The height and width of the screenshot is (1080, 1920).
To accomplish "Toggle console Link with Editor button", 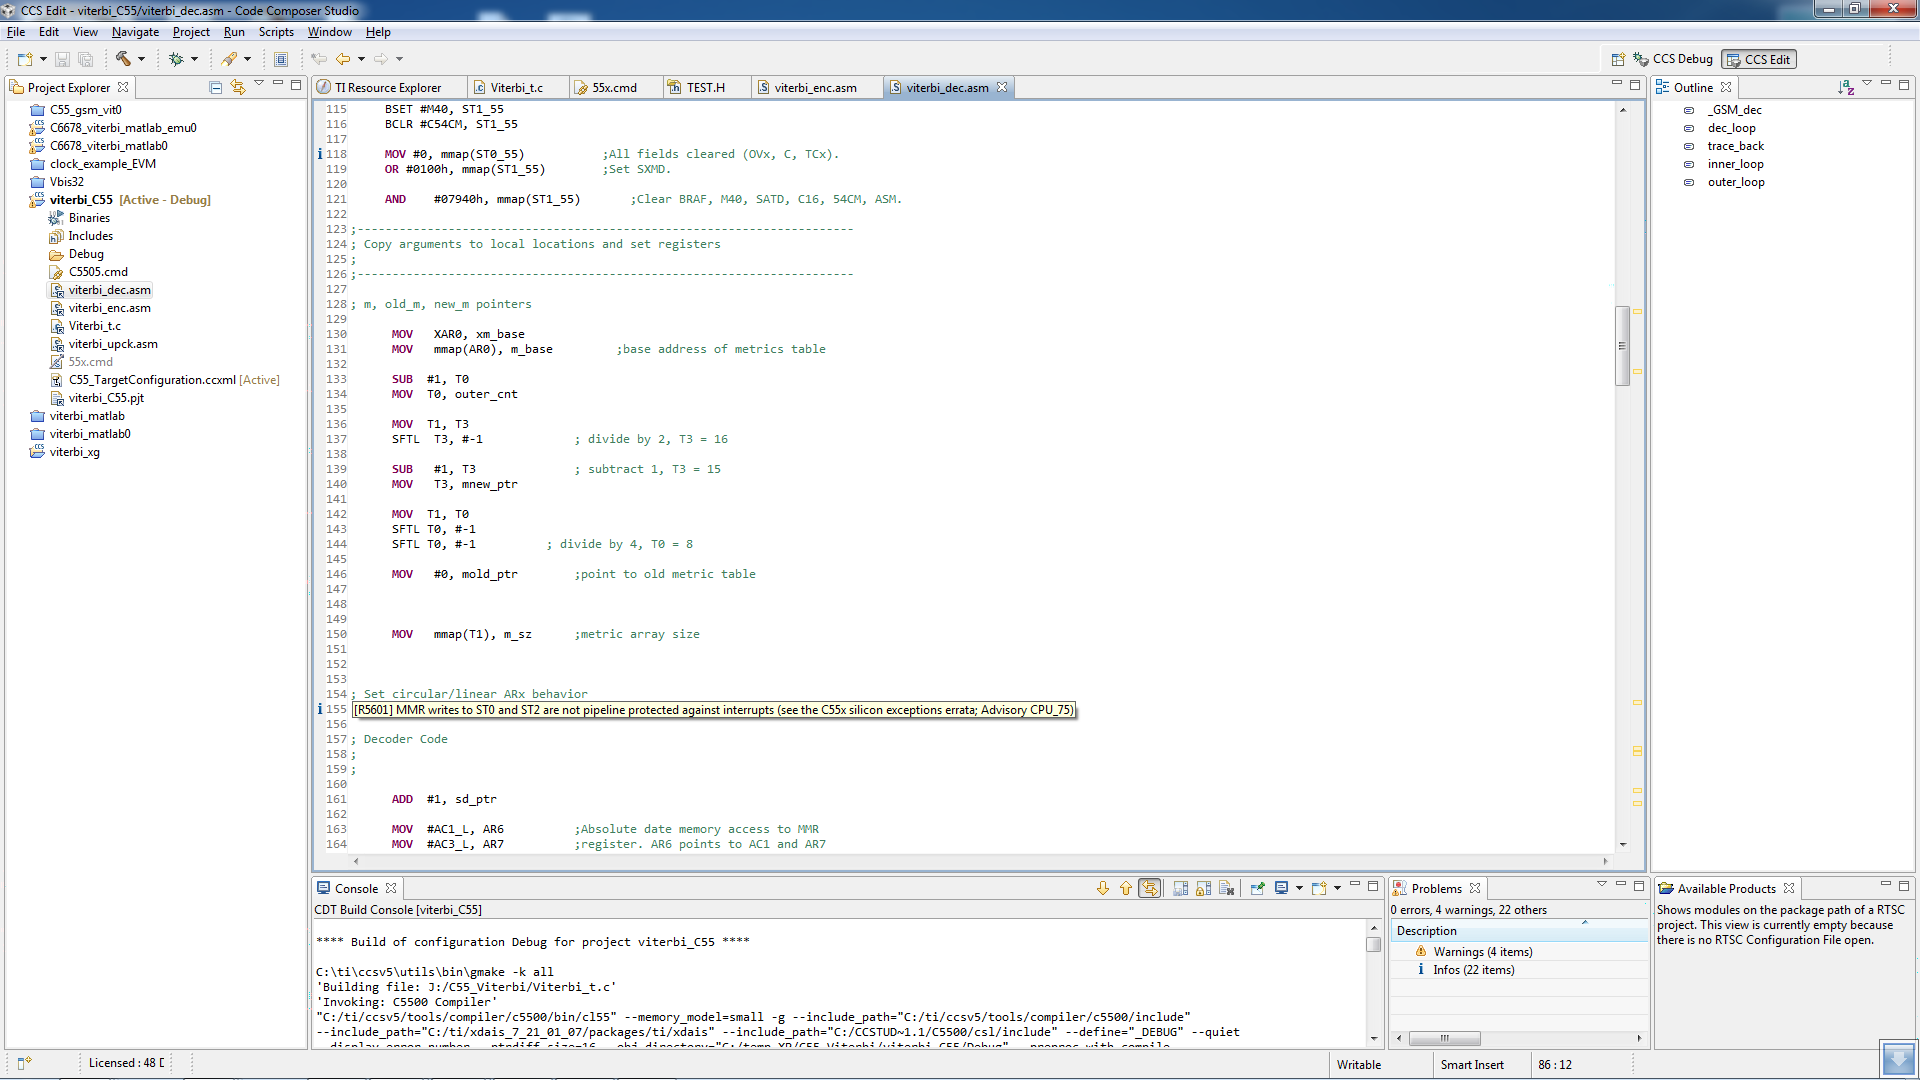I will point(1150,888).
